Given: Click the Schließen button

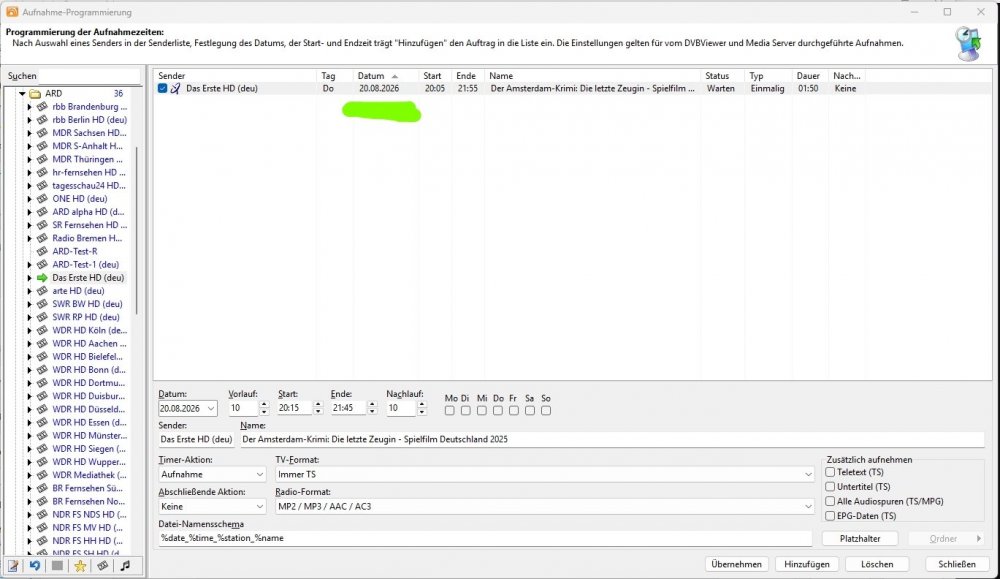Looking at the screenshot, I should point(957,564).
